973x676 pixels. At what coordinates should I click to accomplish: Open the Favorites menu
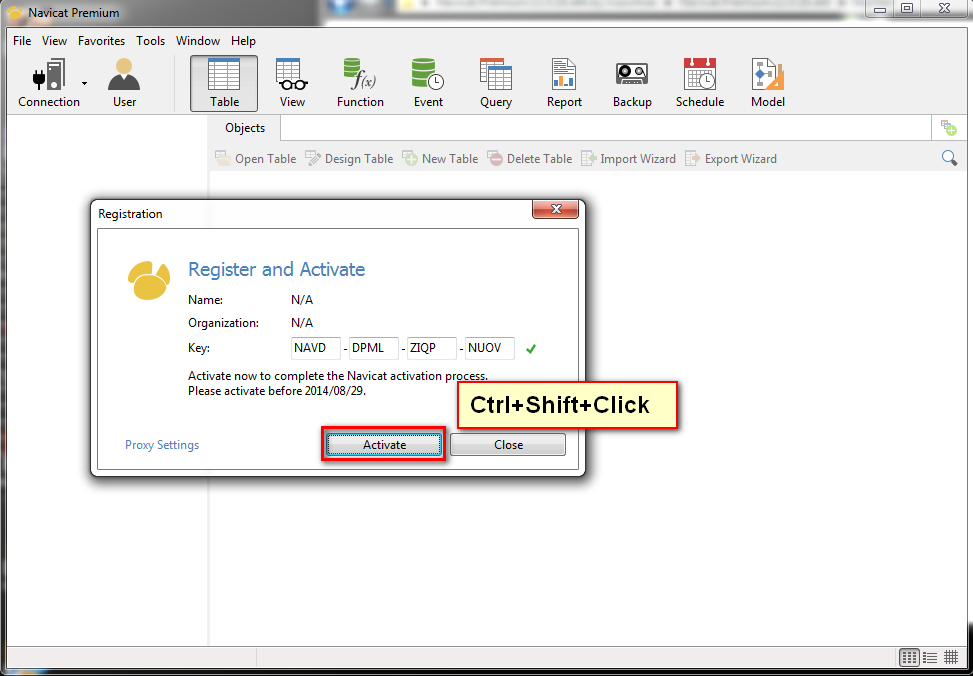pos(101,41)
